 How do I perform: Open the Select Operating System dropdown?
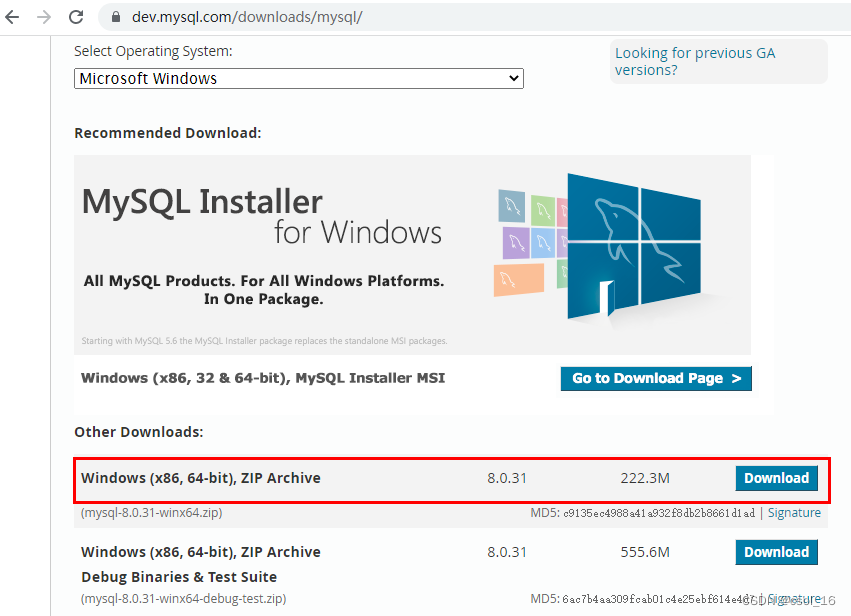point(299,79)
